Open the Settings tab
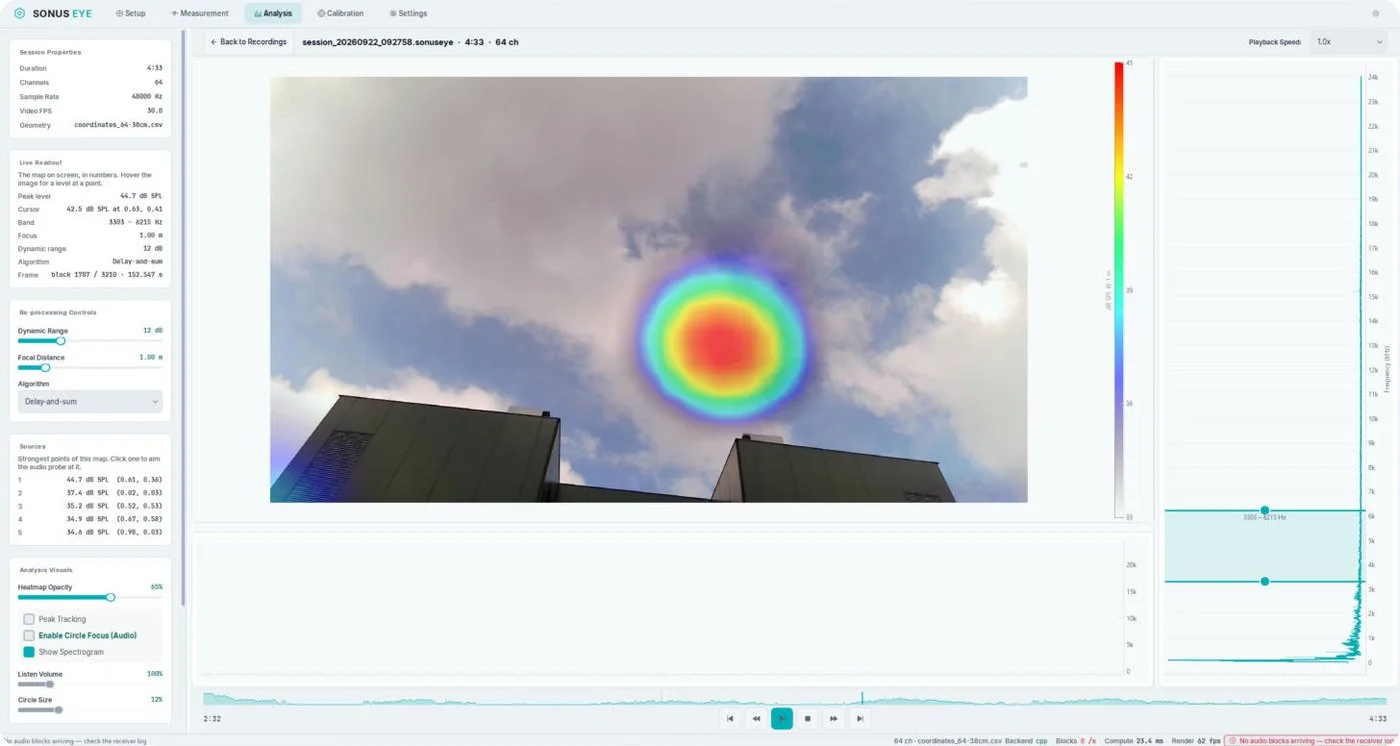The width and height of the screenshot is (1400, 746). [x=406, y=14]
